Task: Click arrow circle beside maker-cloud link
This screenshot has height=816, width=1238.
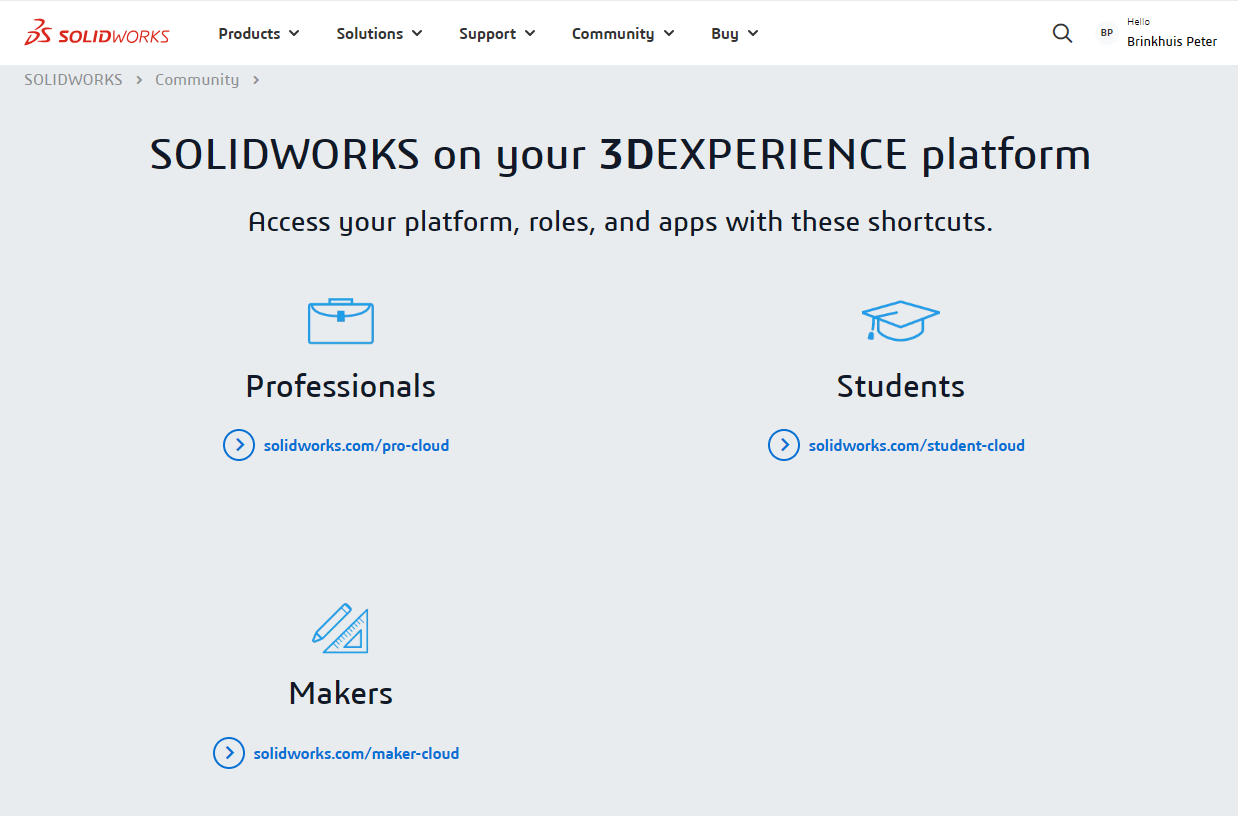Action: (229, 753)
